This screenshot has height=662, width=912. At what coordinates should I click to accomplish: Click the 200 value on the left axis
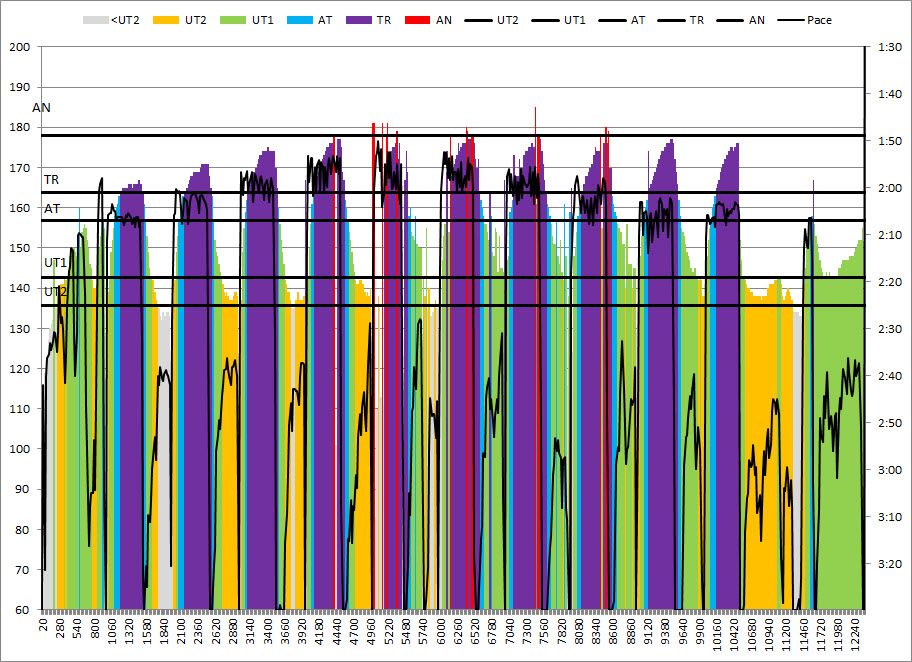click(19, 47)
